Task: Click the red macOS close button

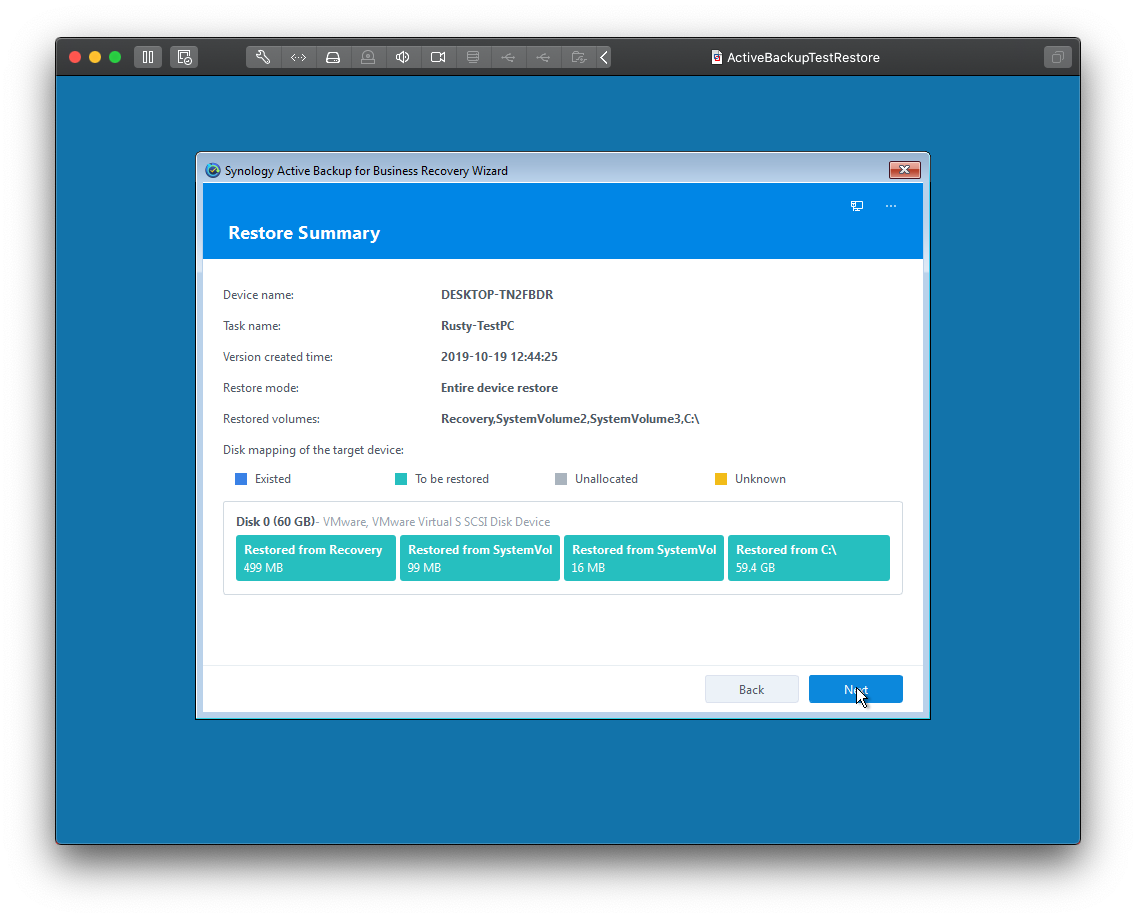Action: [75, 57]
